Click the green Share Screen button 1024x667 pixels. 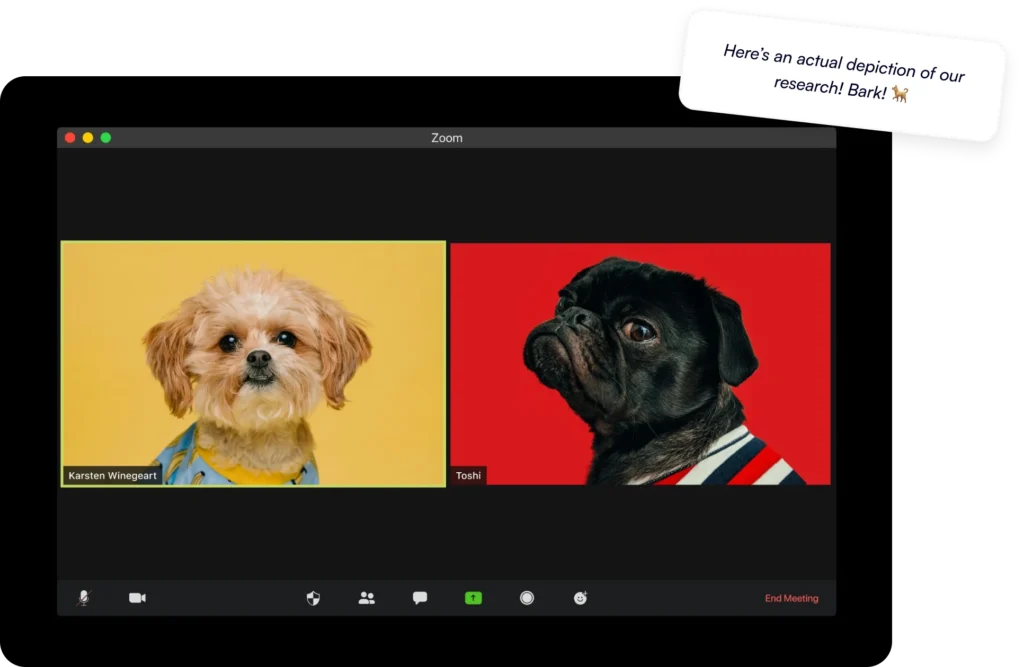[473, 598]
